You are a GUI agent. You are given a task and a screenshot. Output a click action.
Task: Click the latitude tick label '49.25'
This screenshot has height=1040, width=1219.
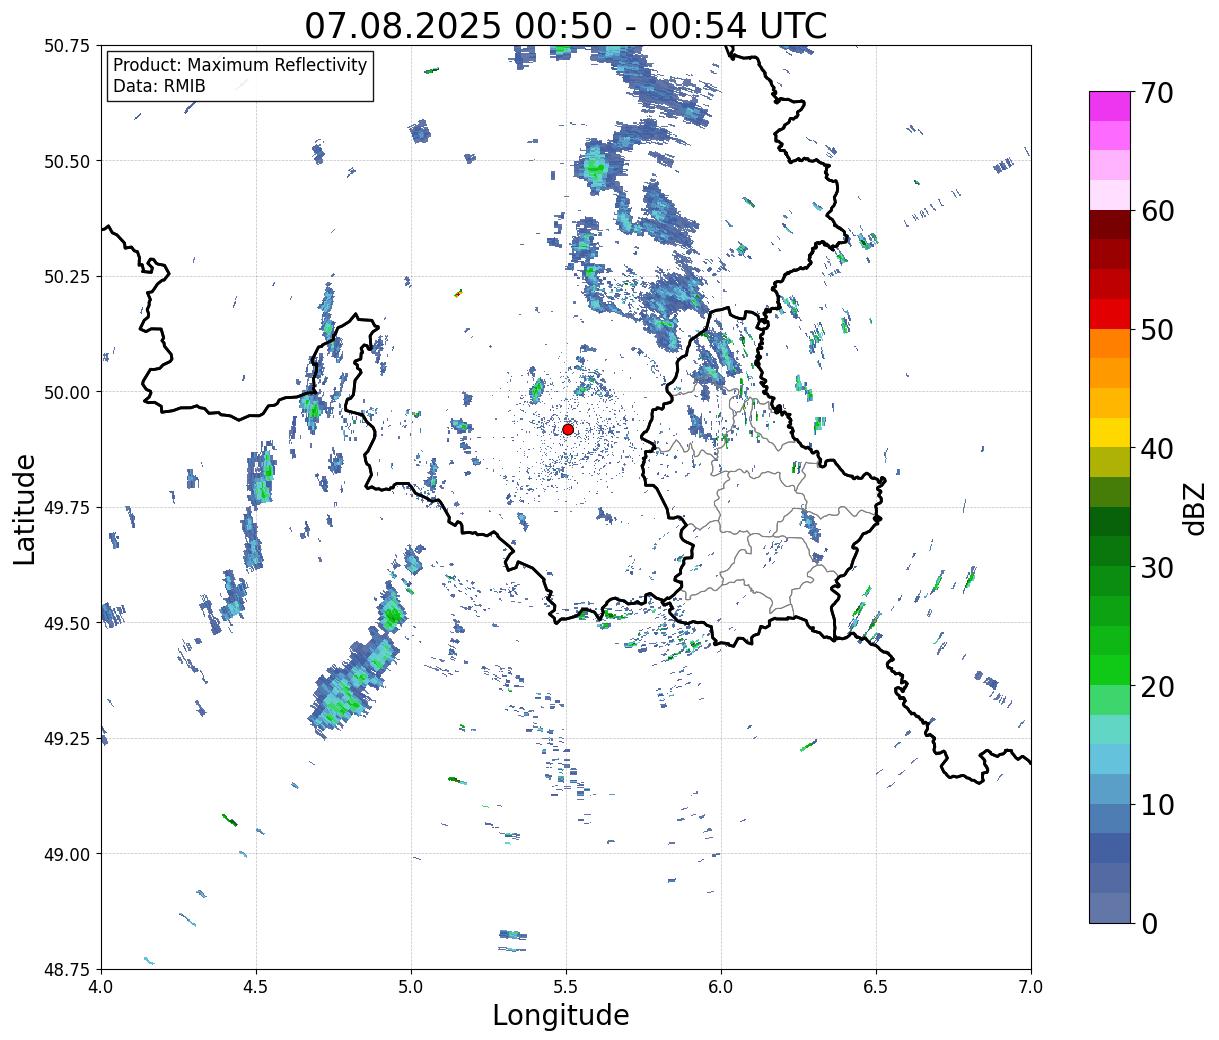click(x=66, y=739)
